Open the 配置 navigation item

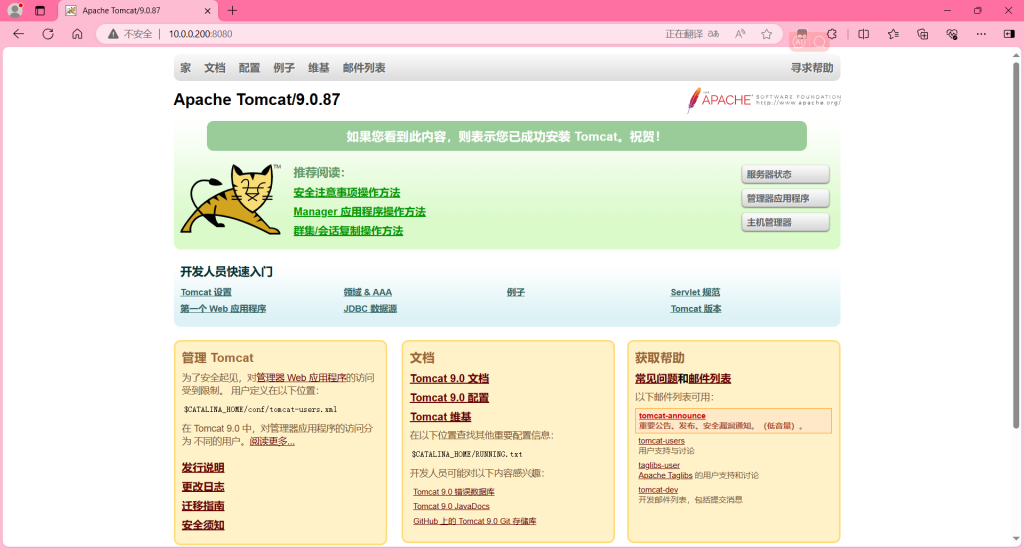(249, 68)
